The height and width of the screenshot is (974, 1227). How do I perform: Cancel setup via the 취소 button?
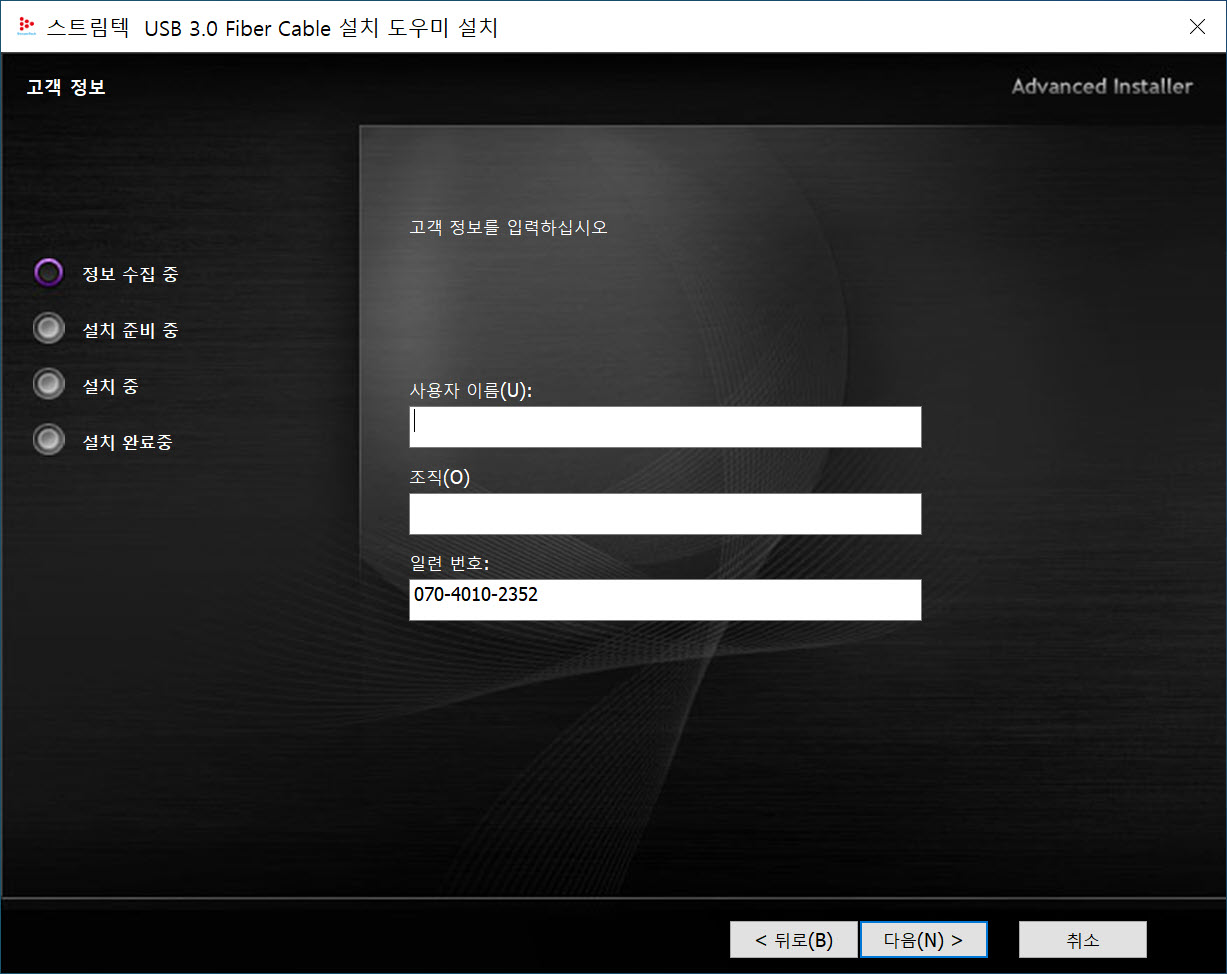tap(1083, 940)
